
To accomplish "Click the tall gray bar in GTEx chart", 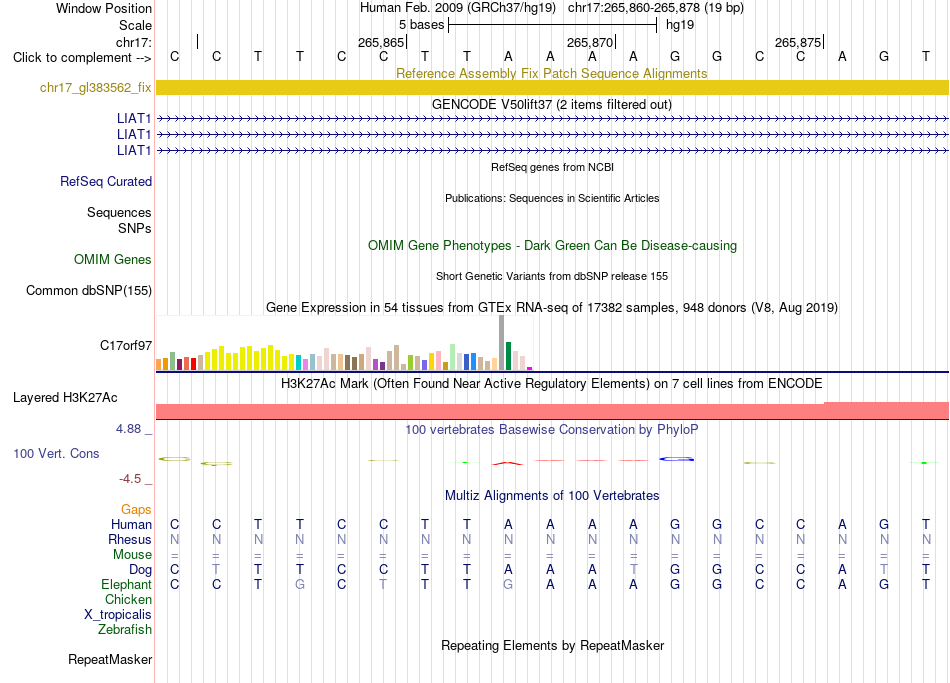I will [501, 342].
